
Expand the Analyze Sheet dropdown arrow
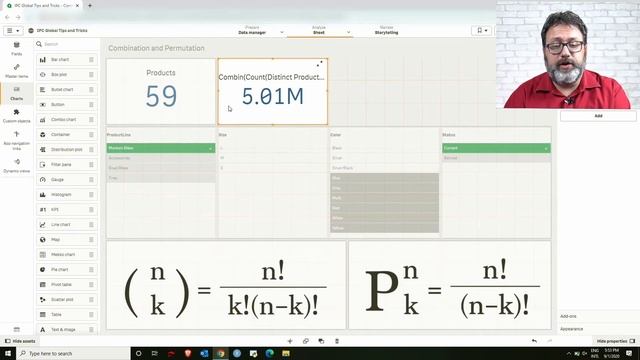(x=349, y=32)
